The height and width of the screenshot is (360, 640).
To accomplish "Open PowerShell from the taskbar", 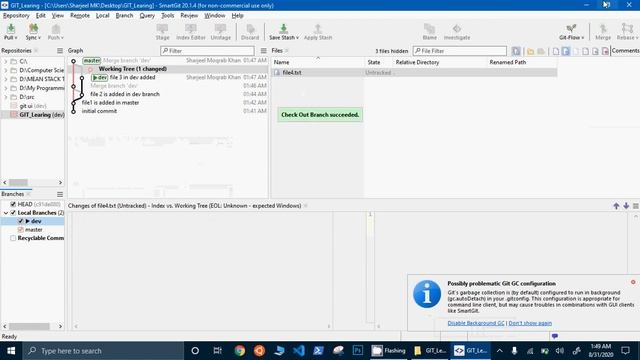I will point(318,351).
